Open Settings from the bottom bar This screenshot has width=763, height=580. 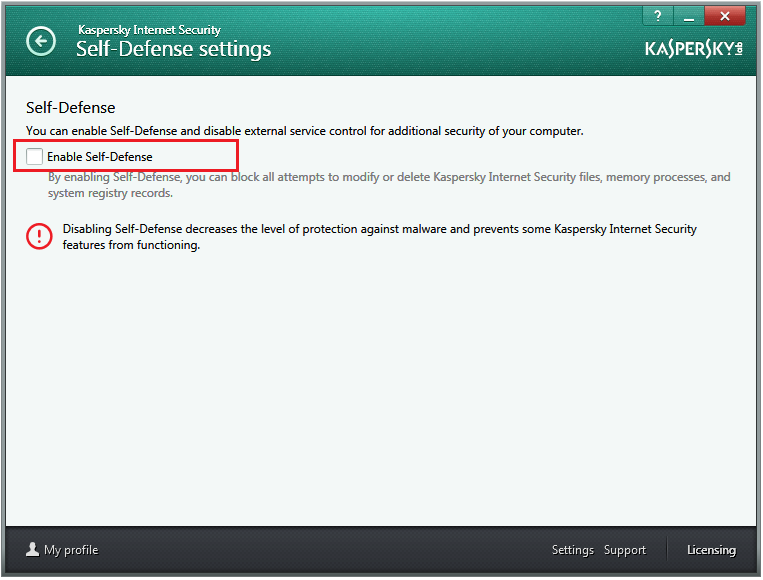573,550
